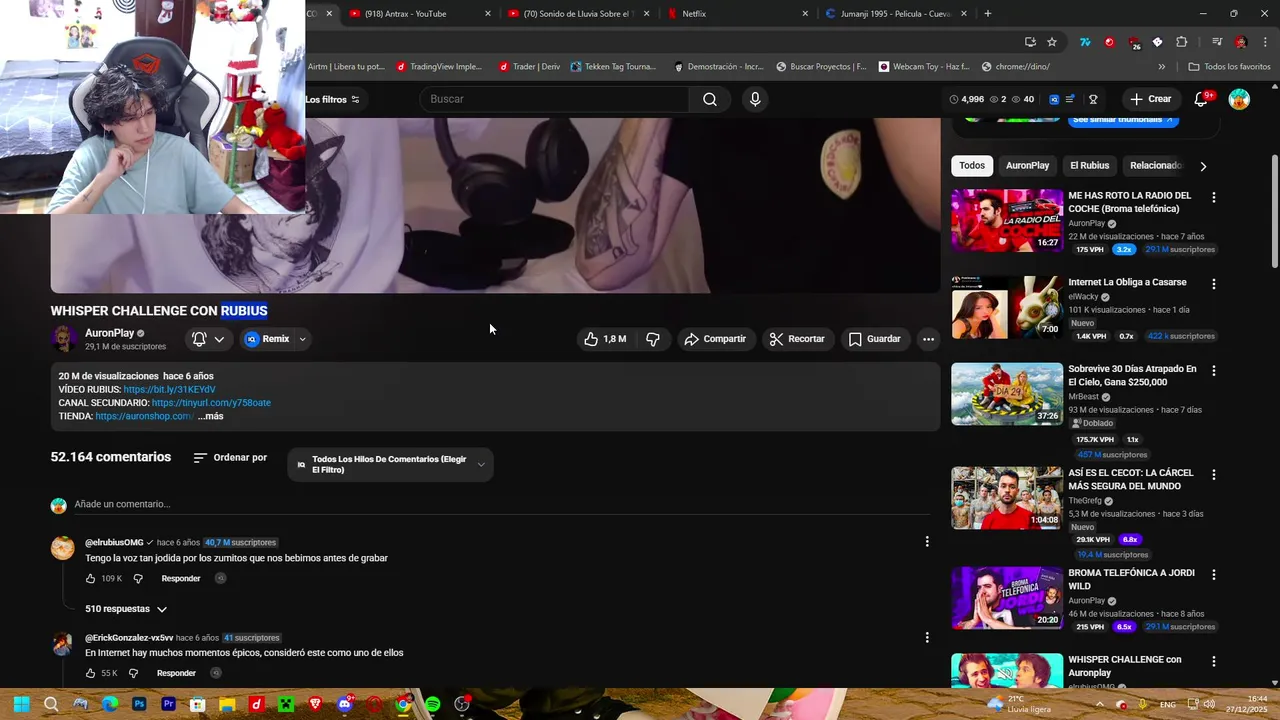This screenshot has width=1280, height=720.
Task: Select the AuronPlay chip
Action: 1027,166
